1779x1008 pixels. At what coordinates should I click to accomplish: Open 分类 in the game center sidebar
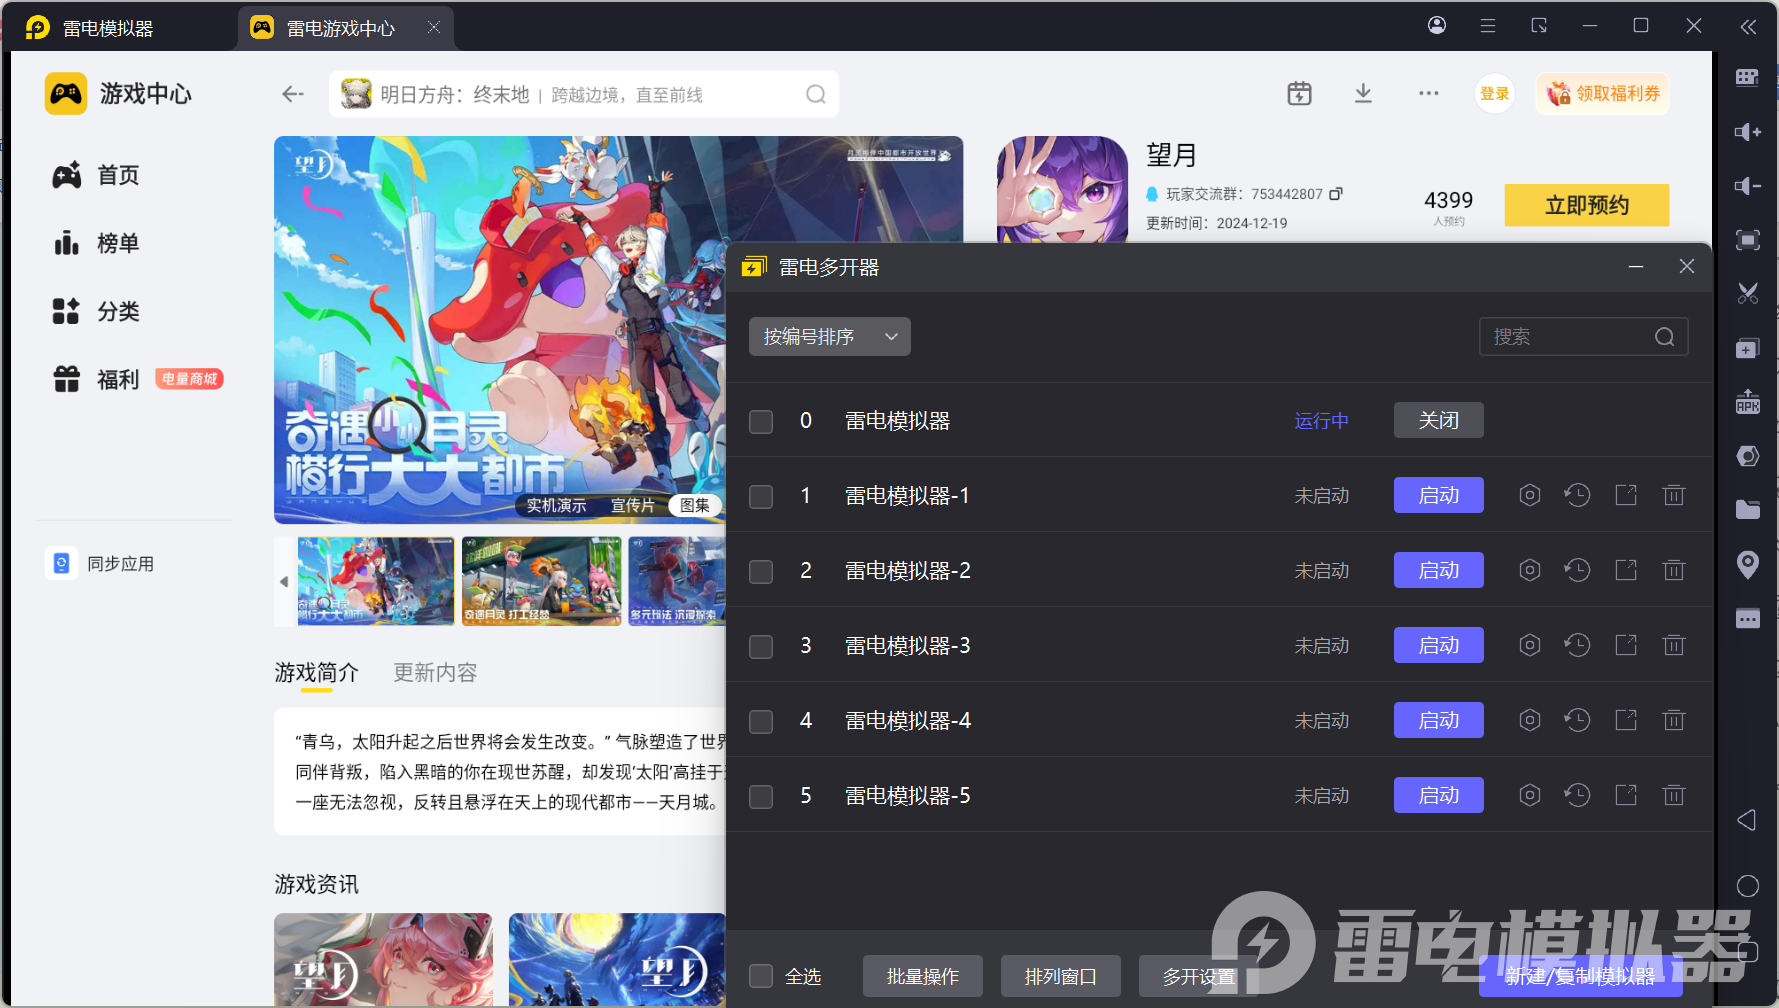coord(96,312)
